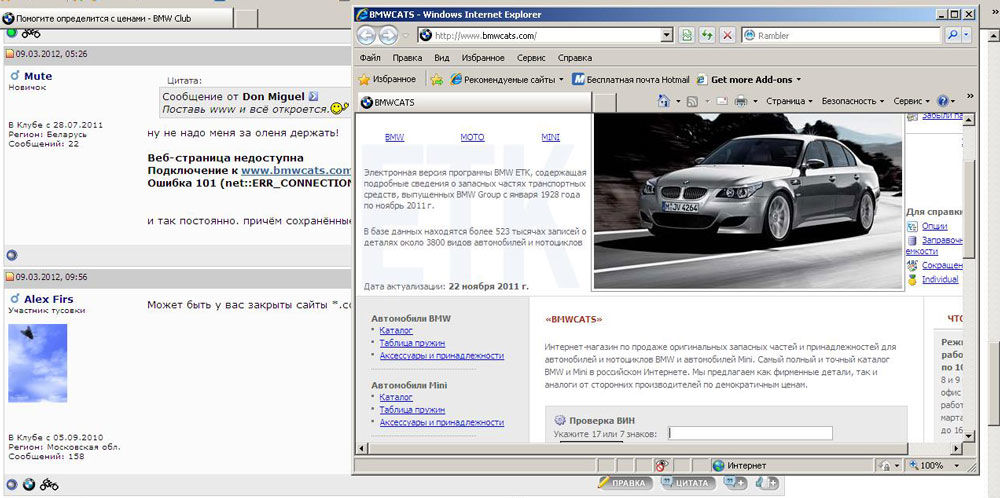Click the BMW M5 car banner image
The width and height of the screenshot is (1000, 498).
pyautogui.click(x=748, y=201)
